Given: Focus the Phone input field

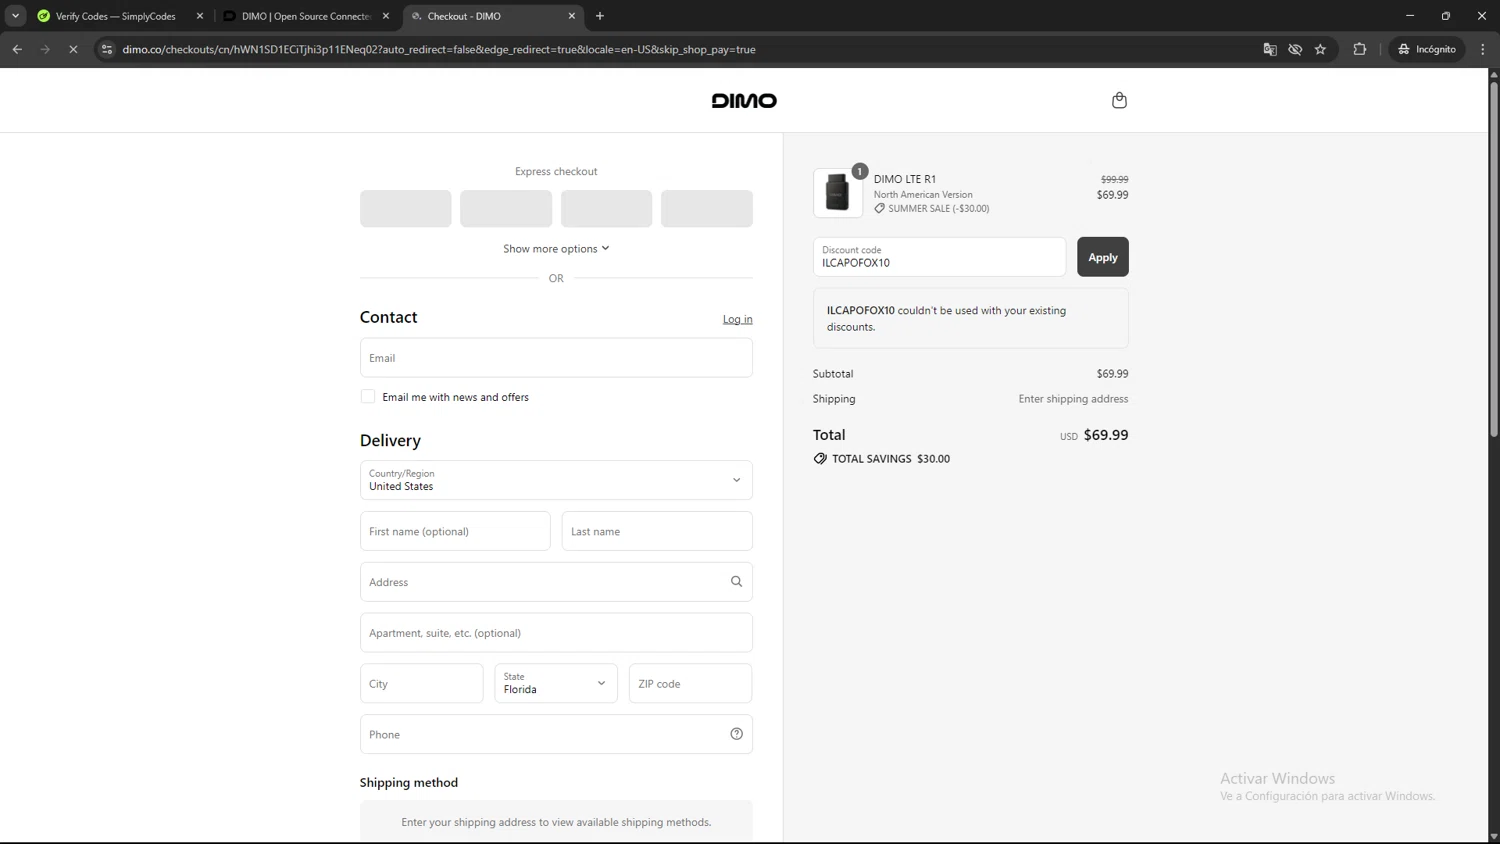Looking at the screenshot, I should [556, 734].
